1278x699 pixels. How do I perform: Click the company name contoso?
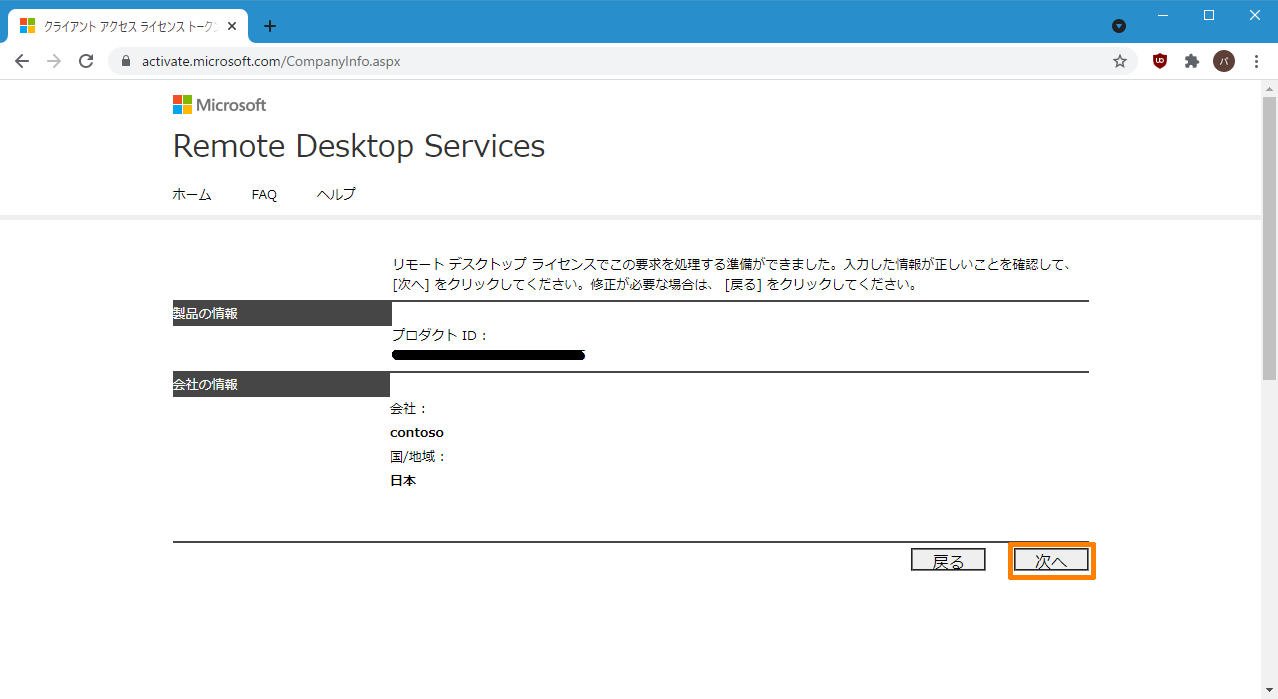pyautogui.click(x=417, y=433)
